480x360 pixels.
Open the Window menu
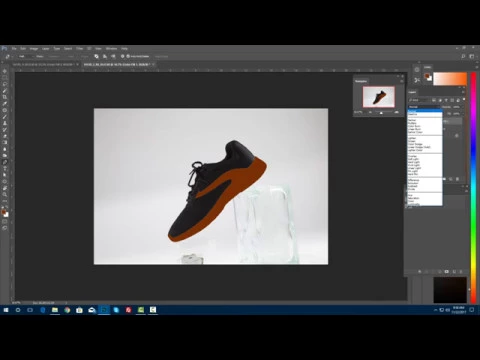(111, 49)
